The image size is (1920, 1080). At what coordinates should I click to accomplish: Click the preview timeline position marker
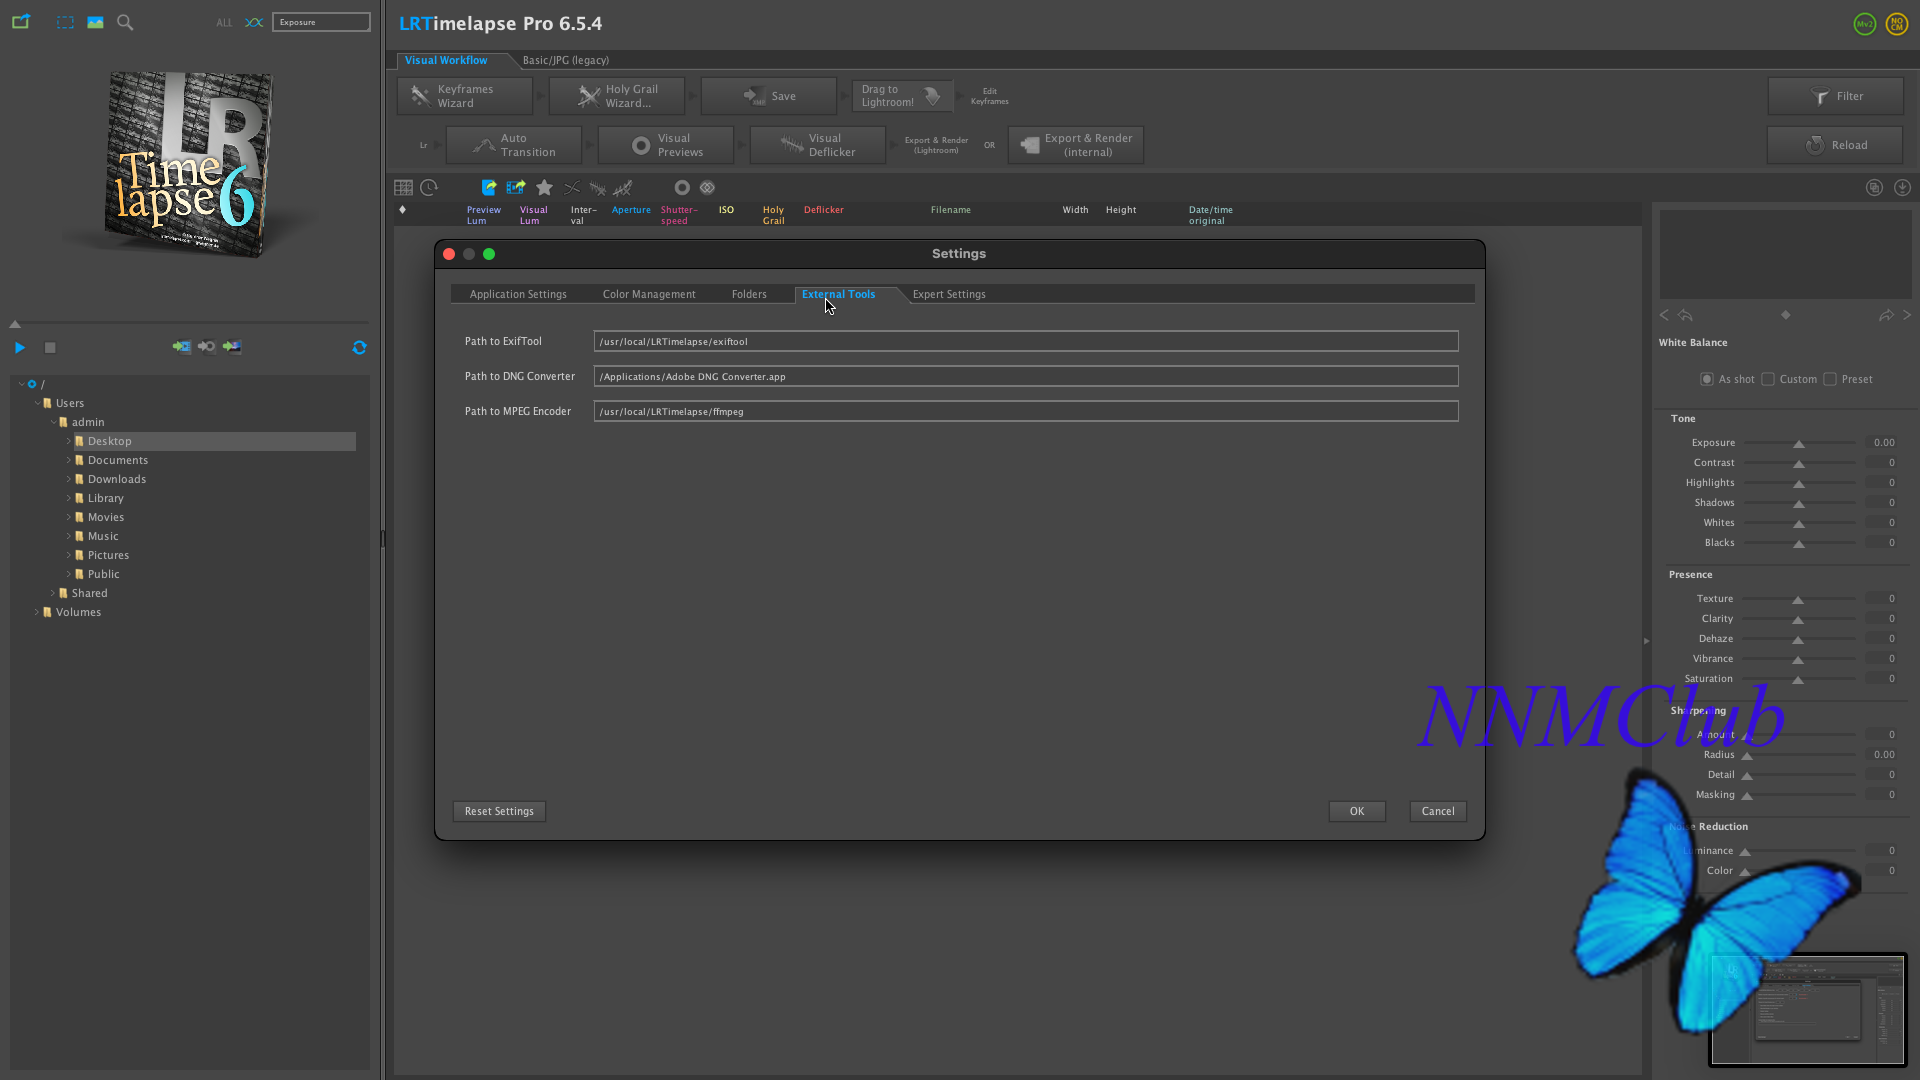pyautogui.click(x=15, y=324)
